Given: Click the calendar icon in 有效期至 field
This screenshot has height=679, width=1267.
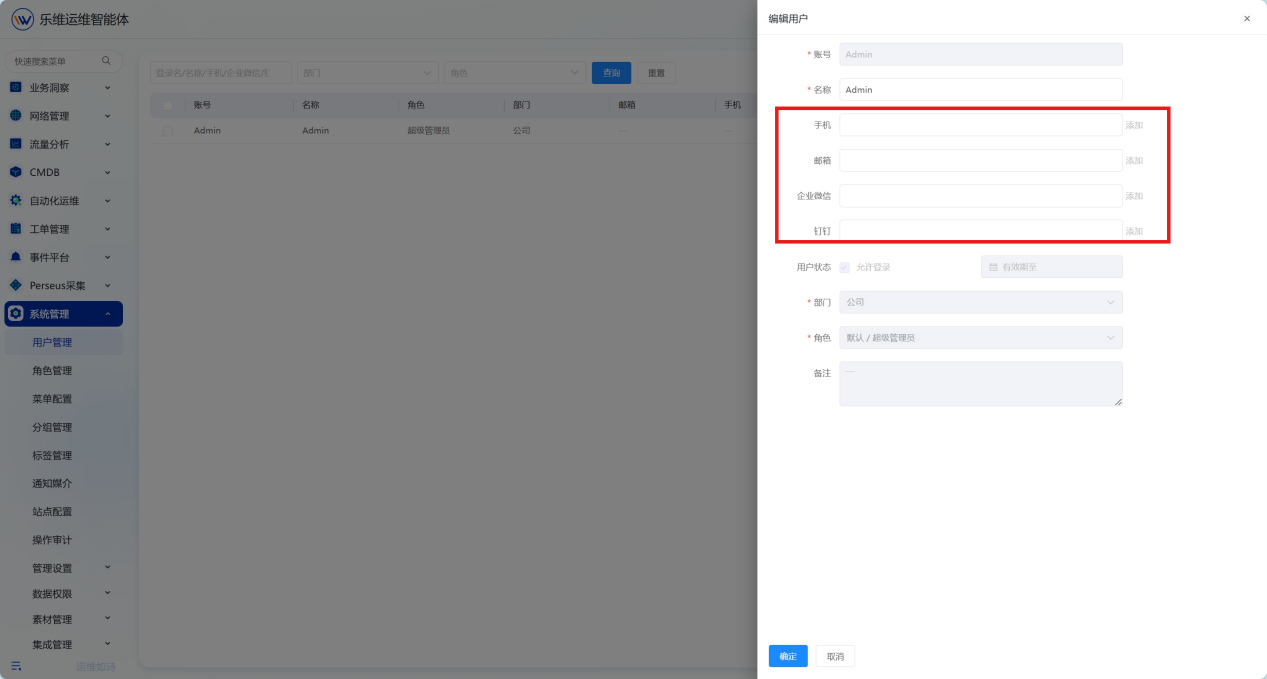Looking at the screenshot, I should coord(993,267).
